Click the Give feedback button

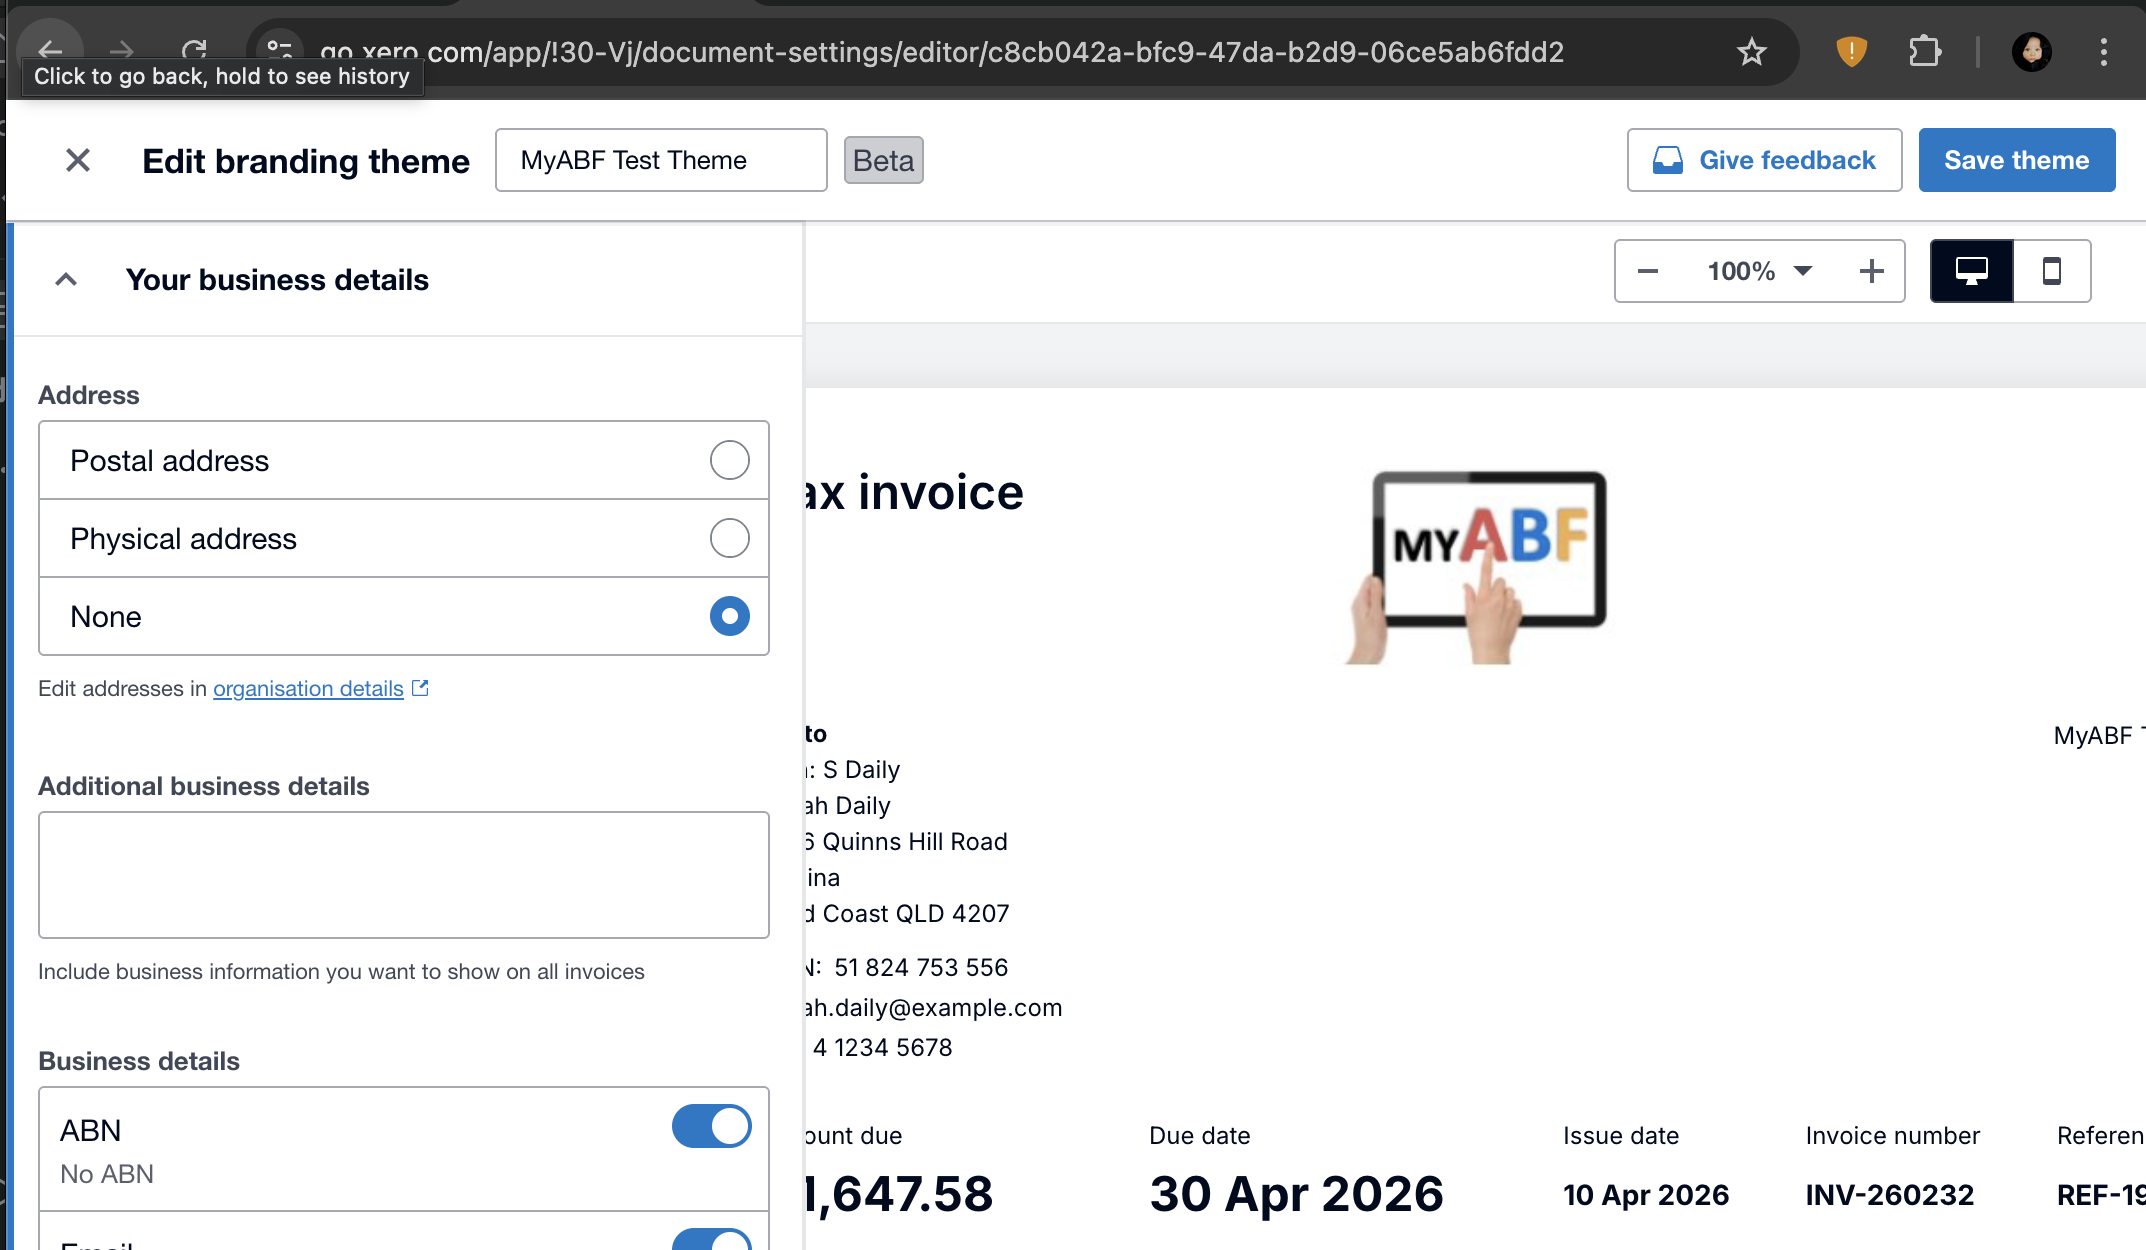pyautogui.click(x=1764, y=160)
